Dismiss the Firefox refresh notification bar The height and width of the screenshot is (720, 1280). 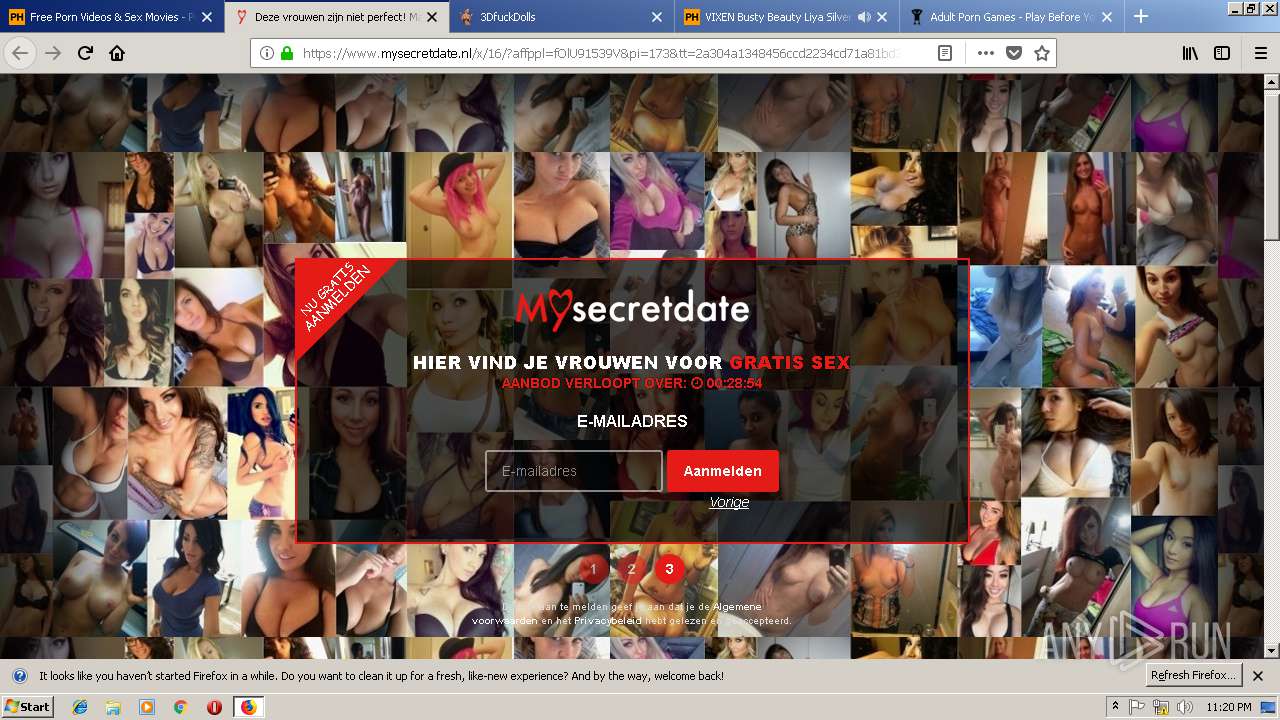coord(1258,676)
